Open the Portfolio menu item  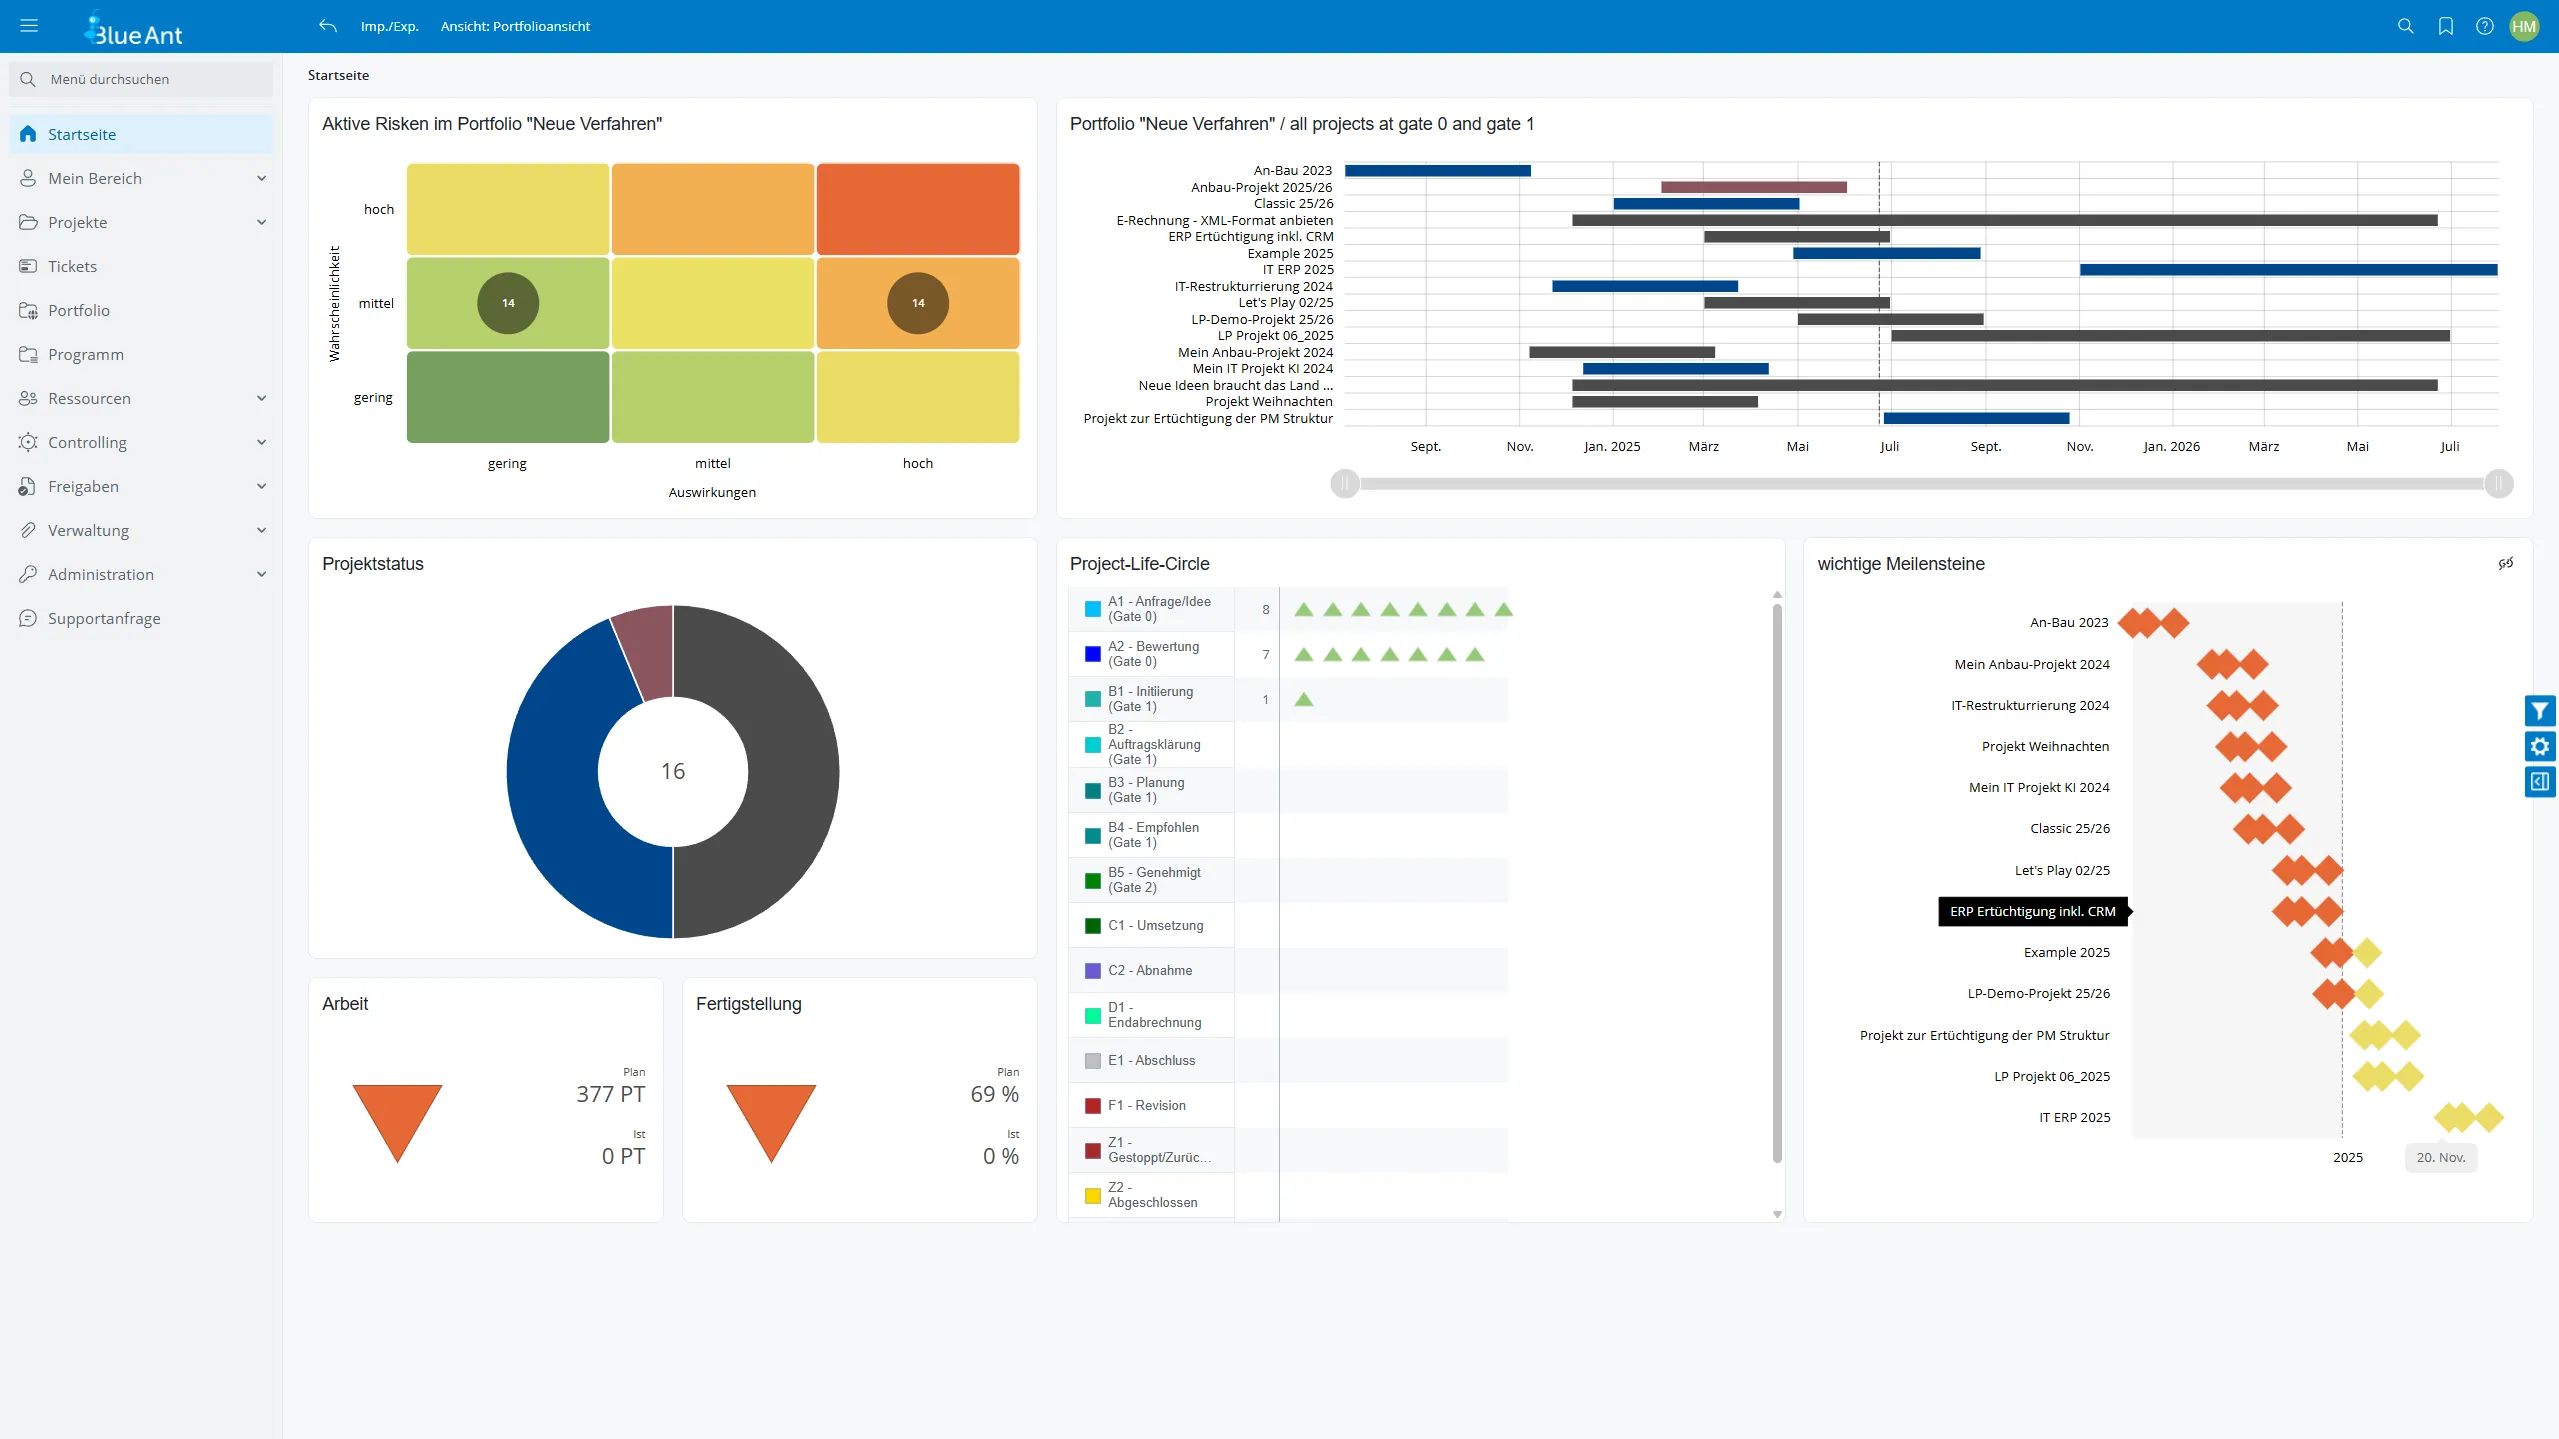[79, 310]
